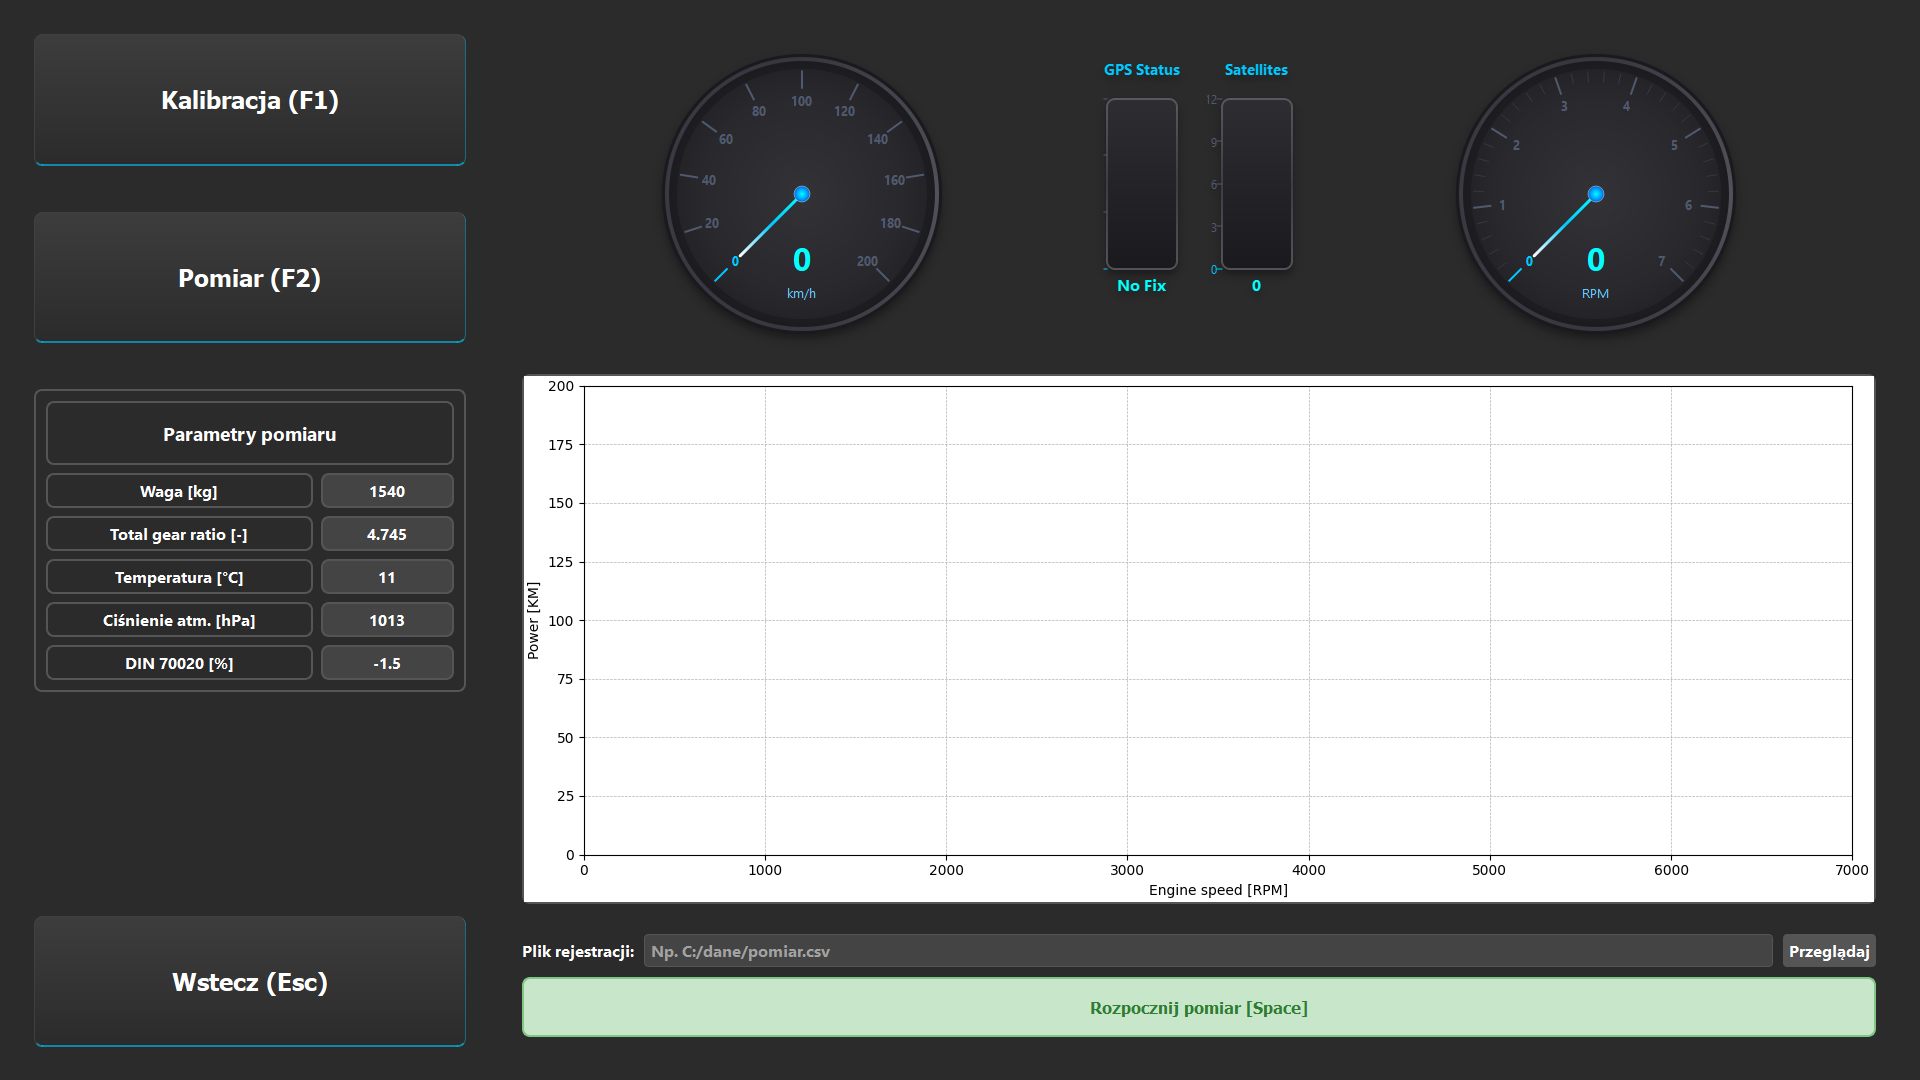This screenshot has width=1920, height=1080.
Task: Click inside the power chart plot area
Action: pyautogui.click(x=1218, y=620)
